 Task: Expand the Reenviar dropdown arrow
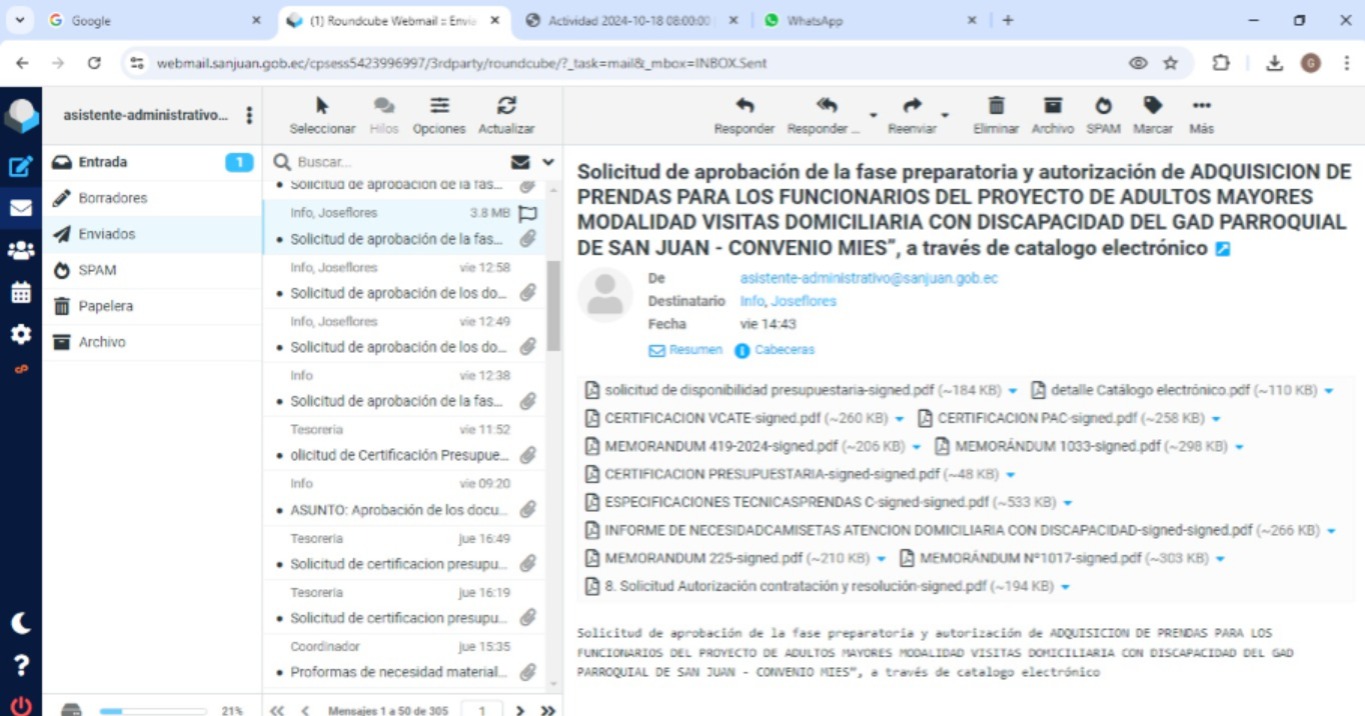tap(945, 116)
